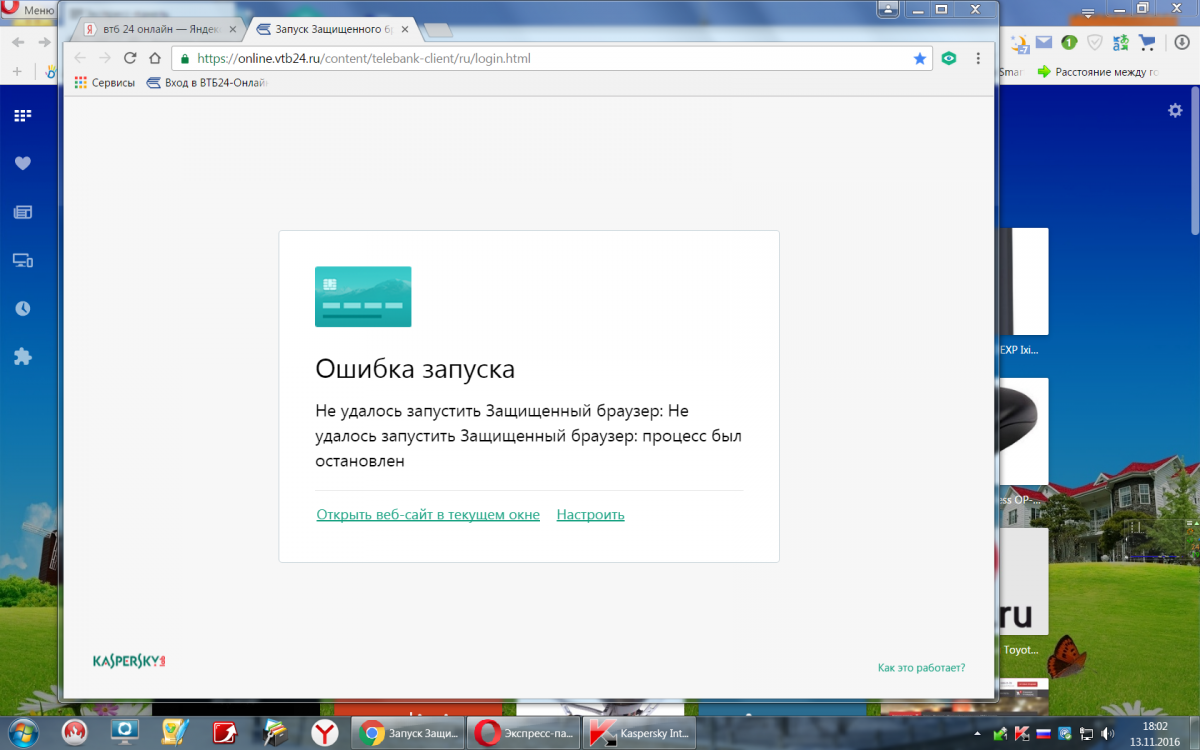This screenshot has width=1200, height=750.
Task: Open the notepad pencil icon on taskbar
Action: click(174, 733)
